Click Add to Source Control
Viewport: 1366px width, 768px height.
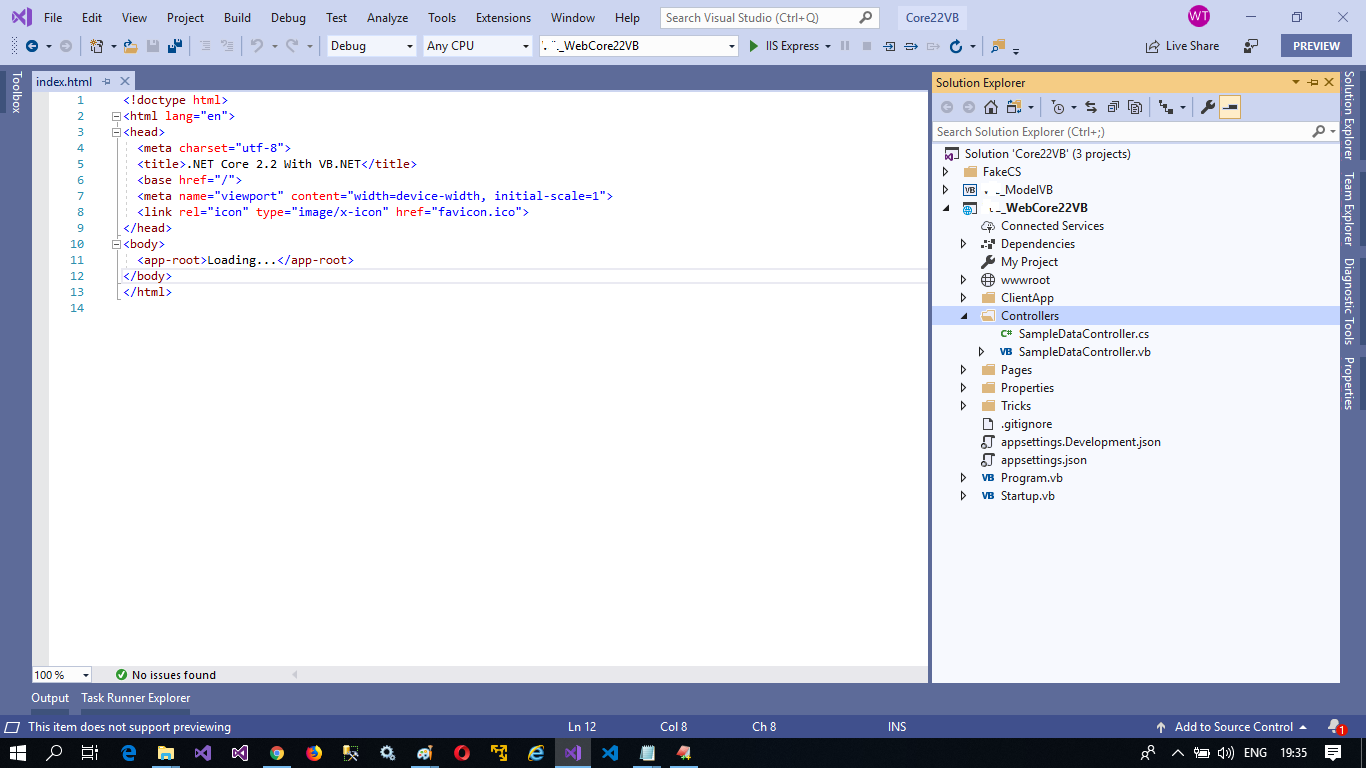(x=1231, y=727)
